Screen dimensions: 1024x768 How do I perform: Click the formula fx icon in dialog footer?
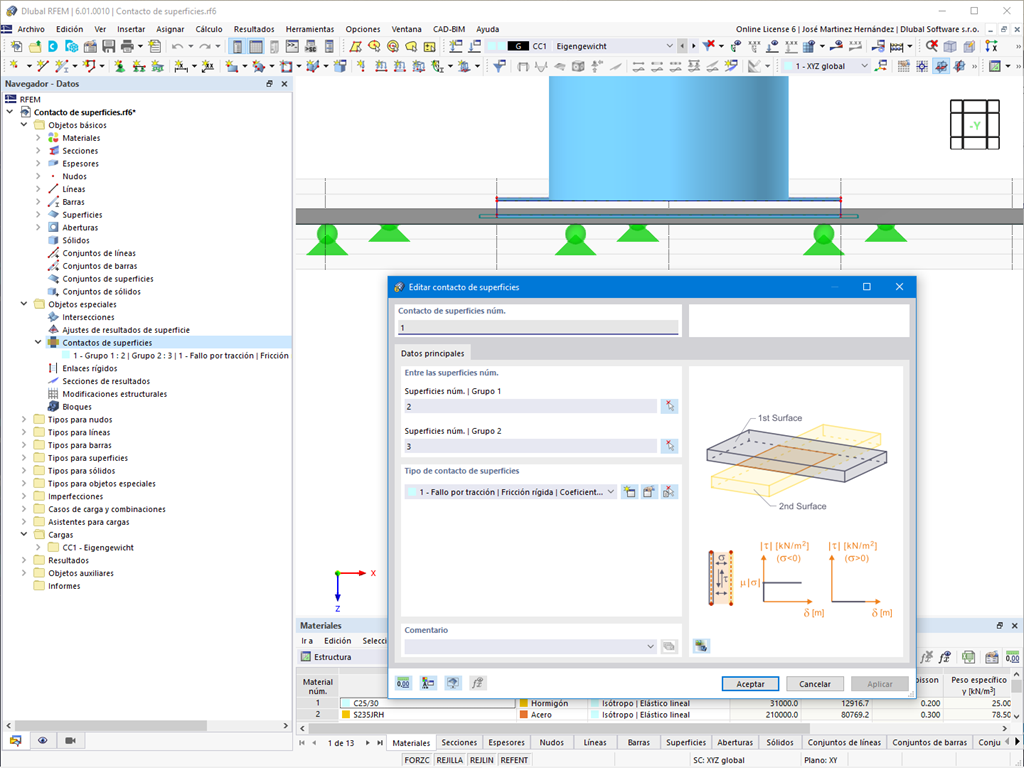point(477,683)
